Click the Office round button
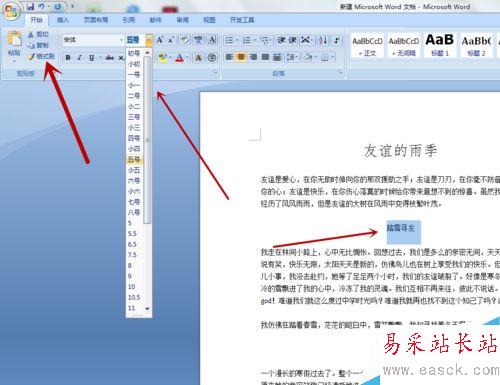500x385 pixels. point(11,11)
